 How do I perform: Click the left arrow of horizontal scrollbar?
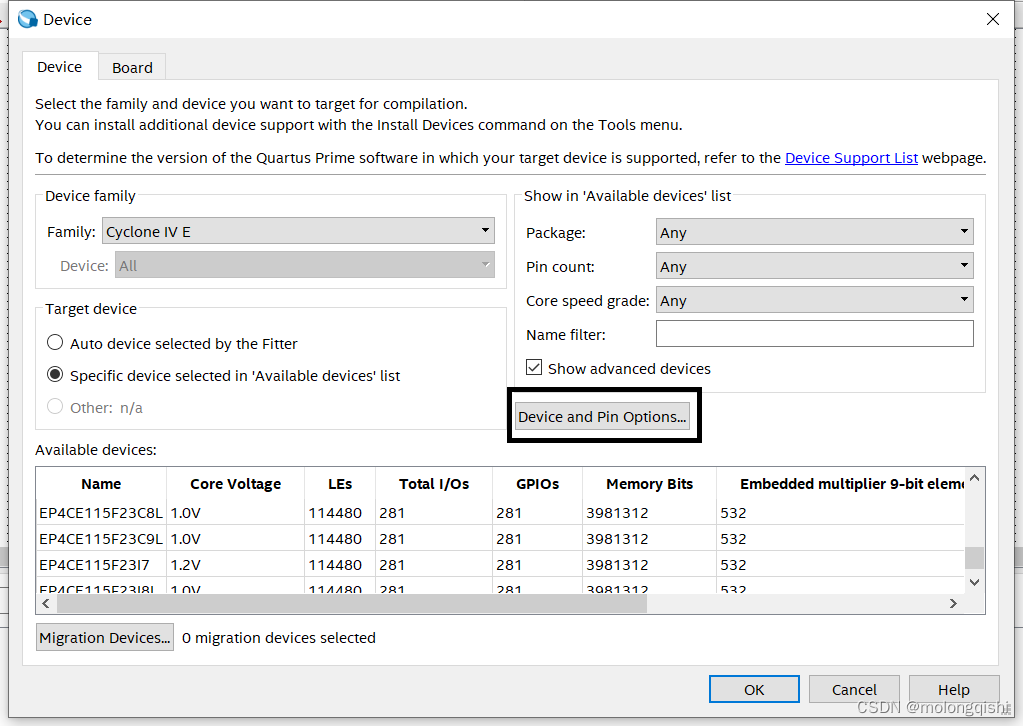(x=46, y=603)
